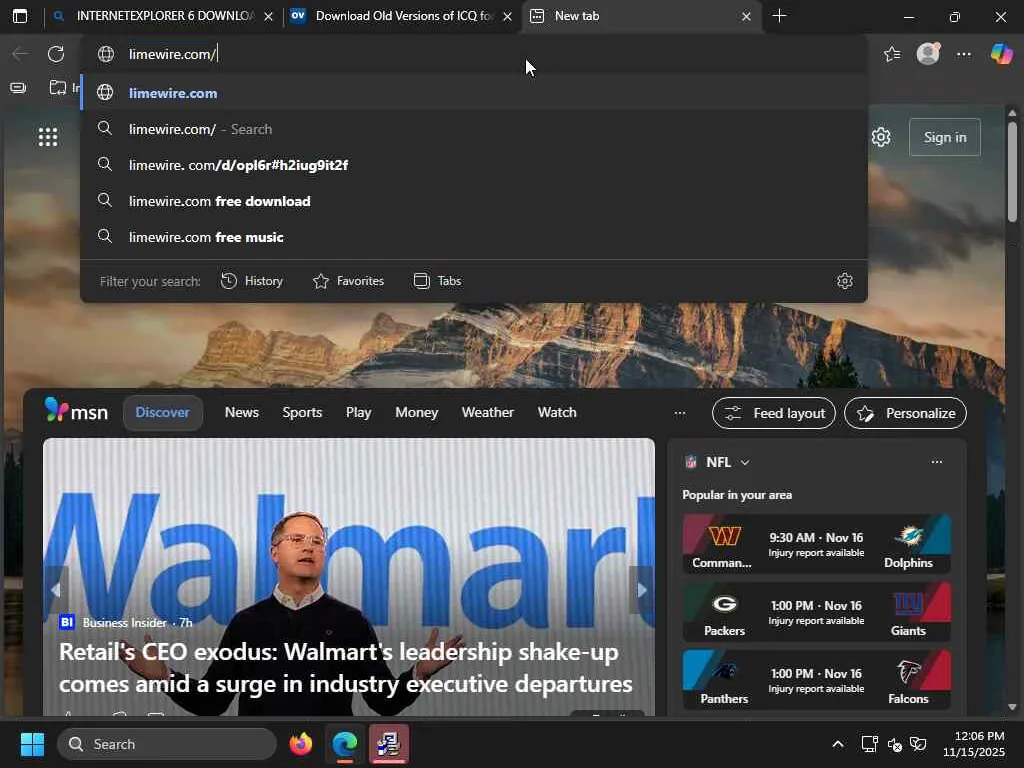Viewport: 1024px width, 768px height.
Task: Open the Panthers vs Falcons game card
Action: 816,680
